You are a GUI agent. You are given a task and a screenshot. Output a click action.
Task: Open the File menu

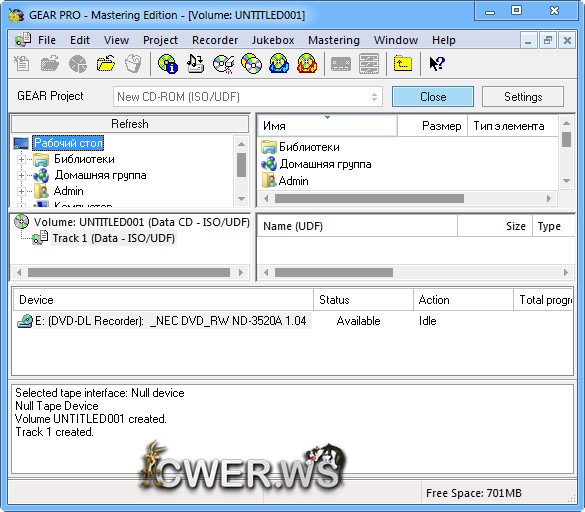click(47, 40)
